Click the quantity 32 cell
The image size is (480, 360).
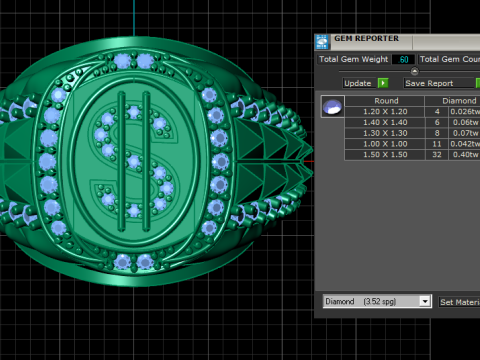437,155
